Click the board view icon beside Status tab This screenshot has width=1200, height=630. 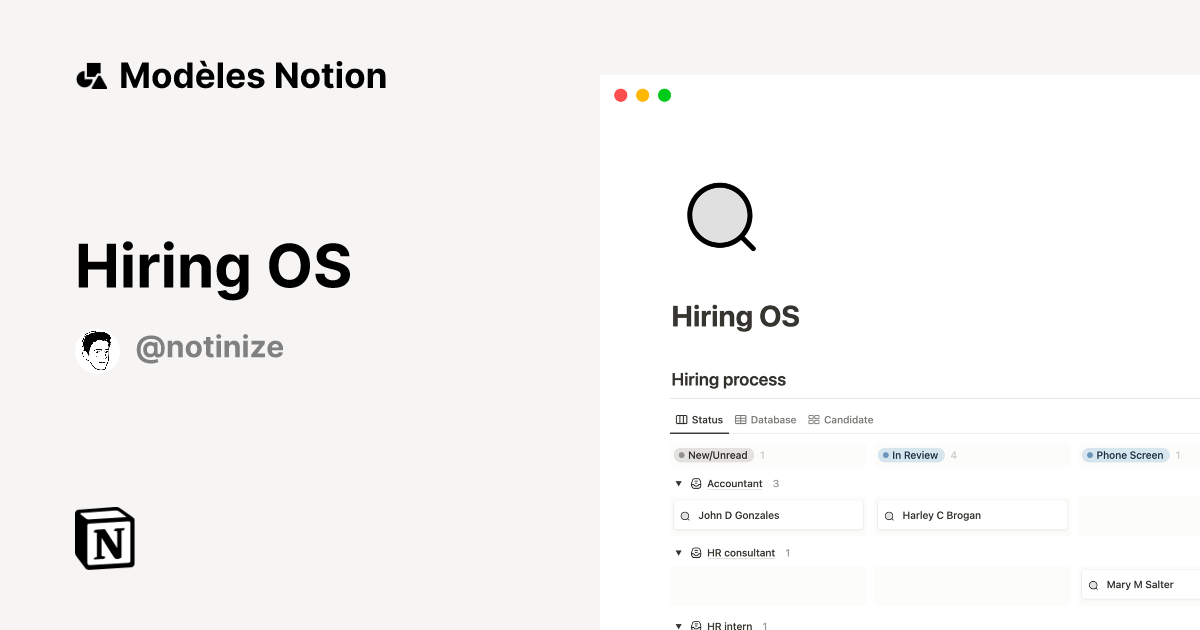pyautogui.click(x=682, y=419)
